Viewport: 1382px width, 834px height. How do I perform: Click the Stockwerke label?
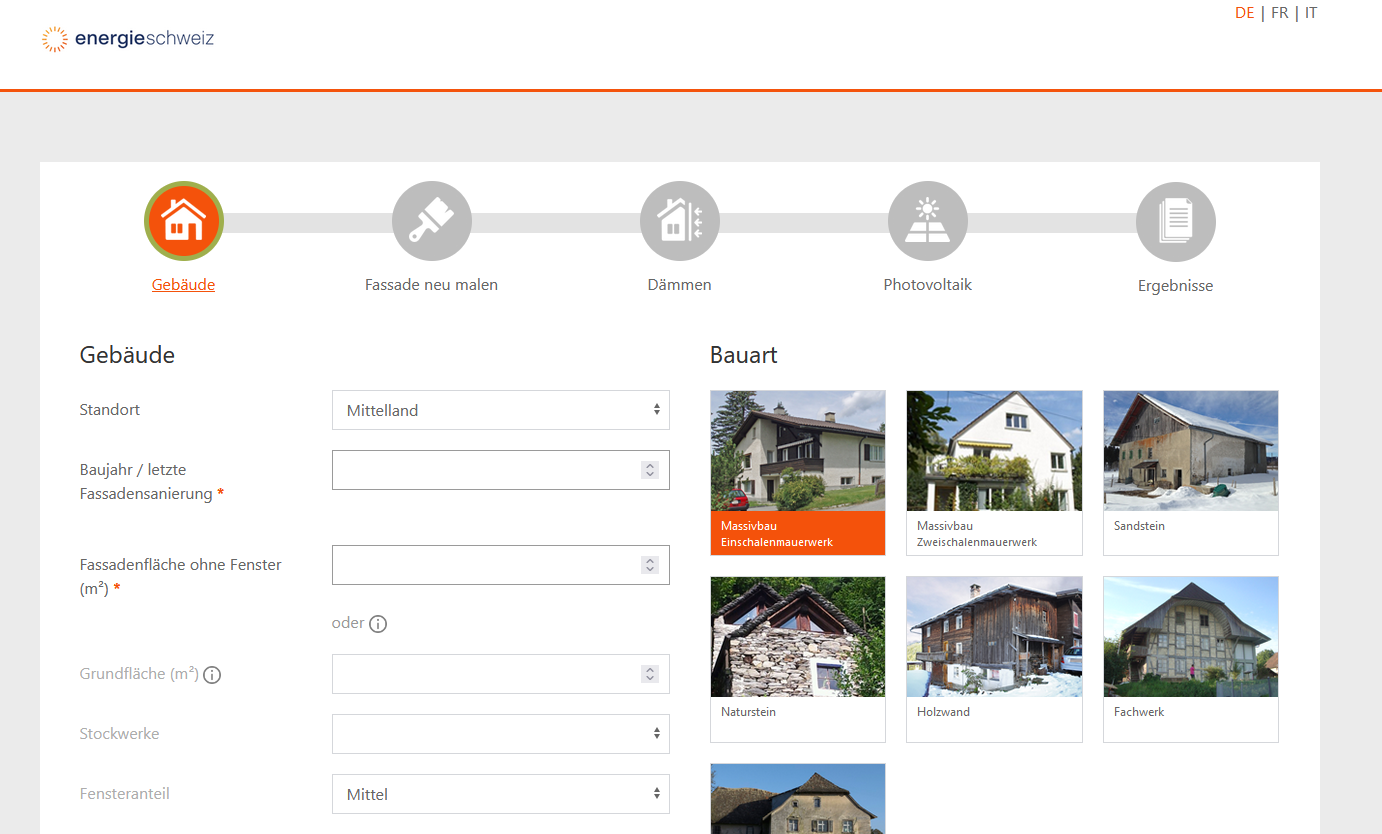(x=119, y=734)
